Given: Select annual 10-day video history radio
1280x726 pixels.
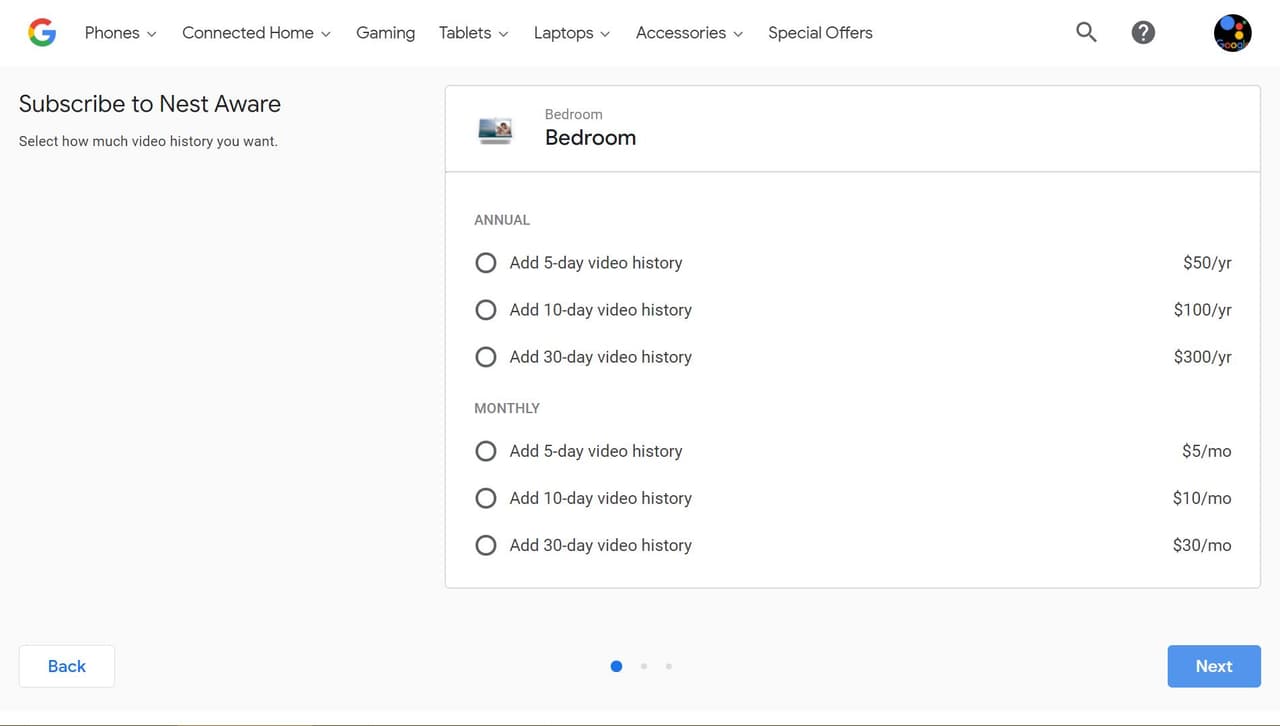Looking at the screenshot, I should (486, 310).
